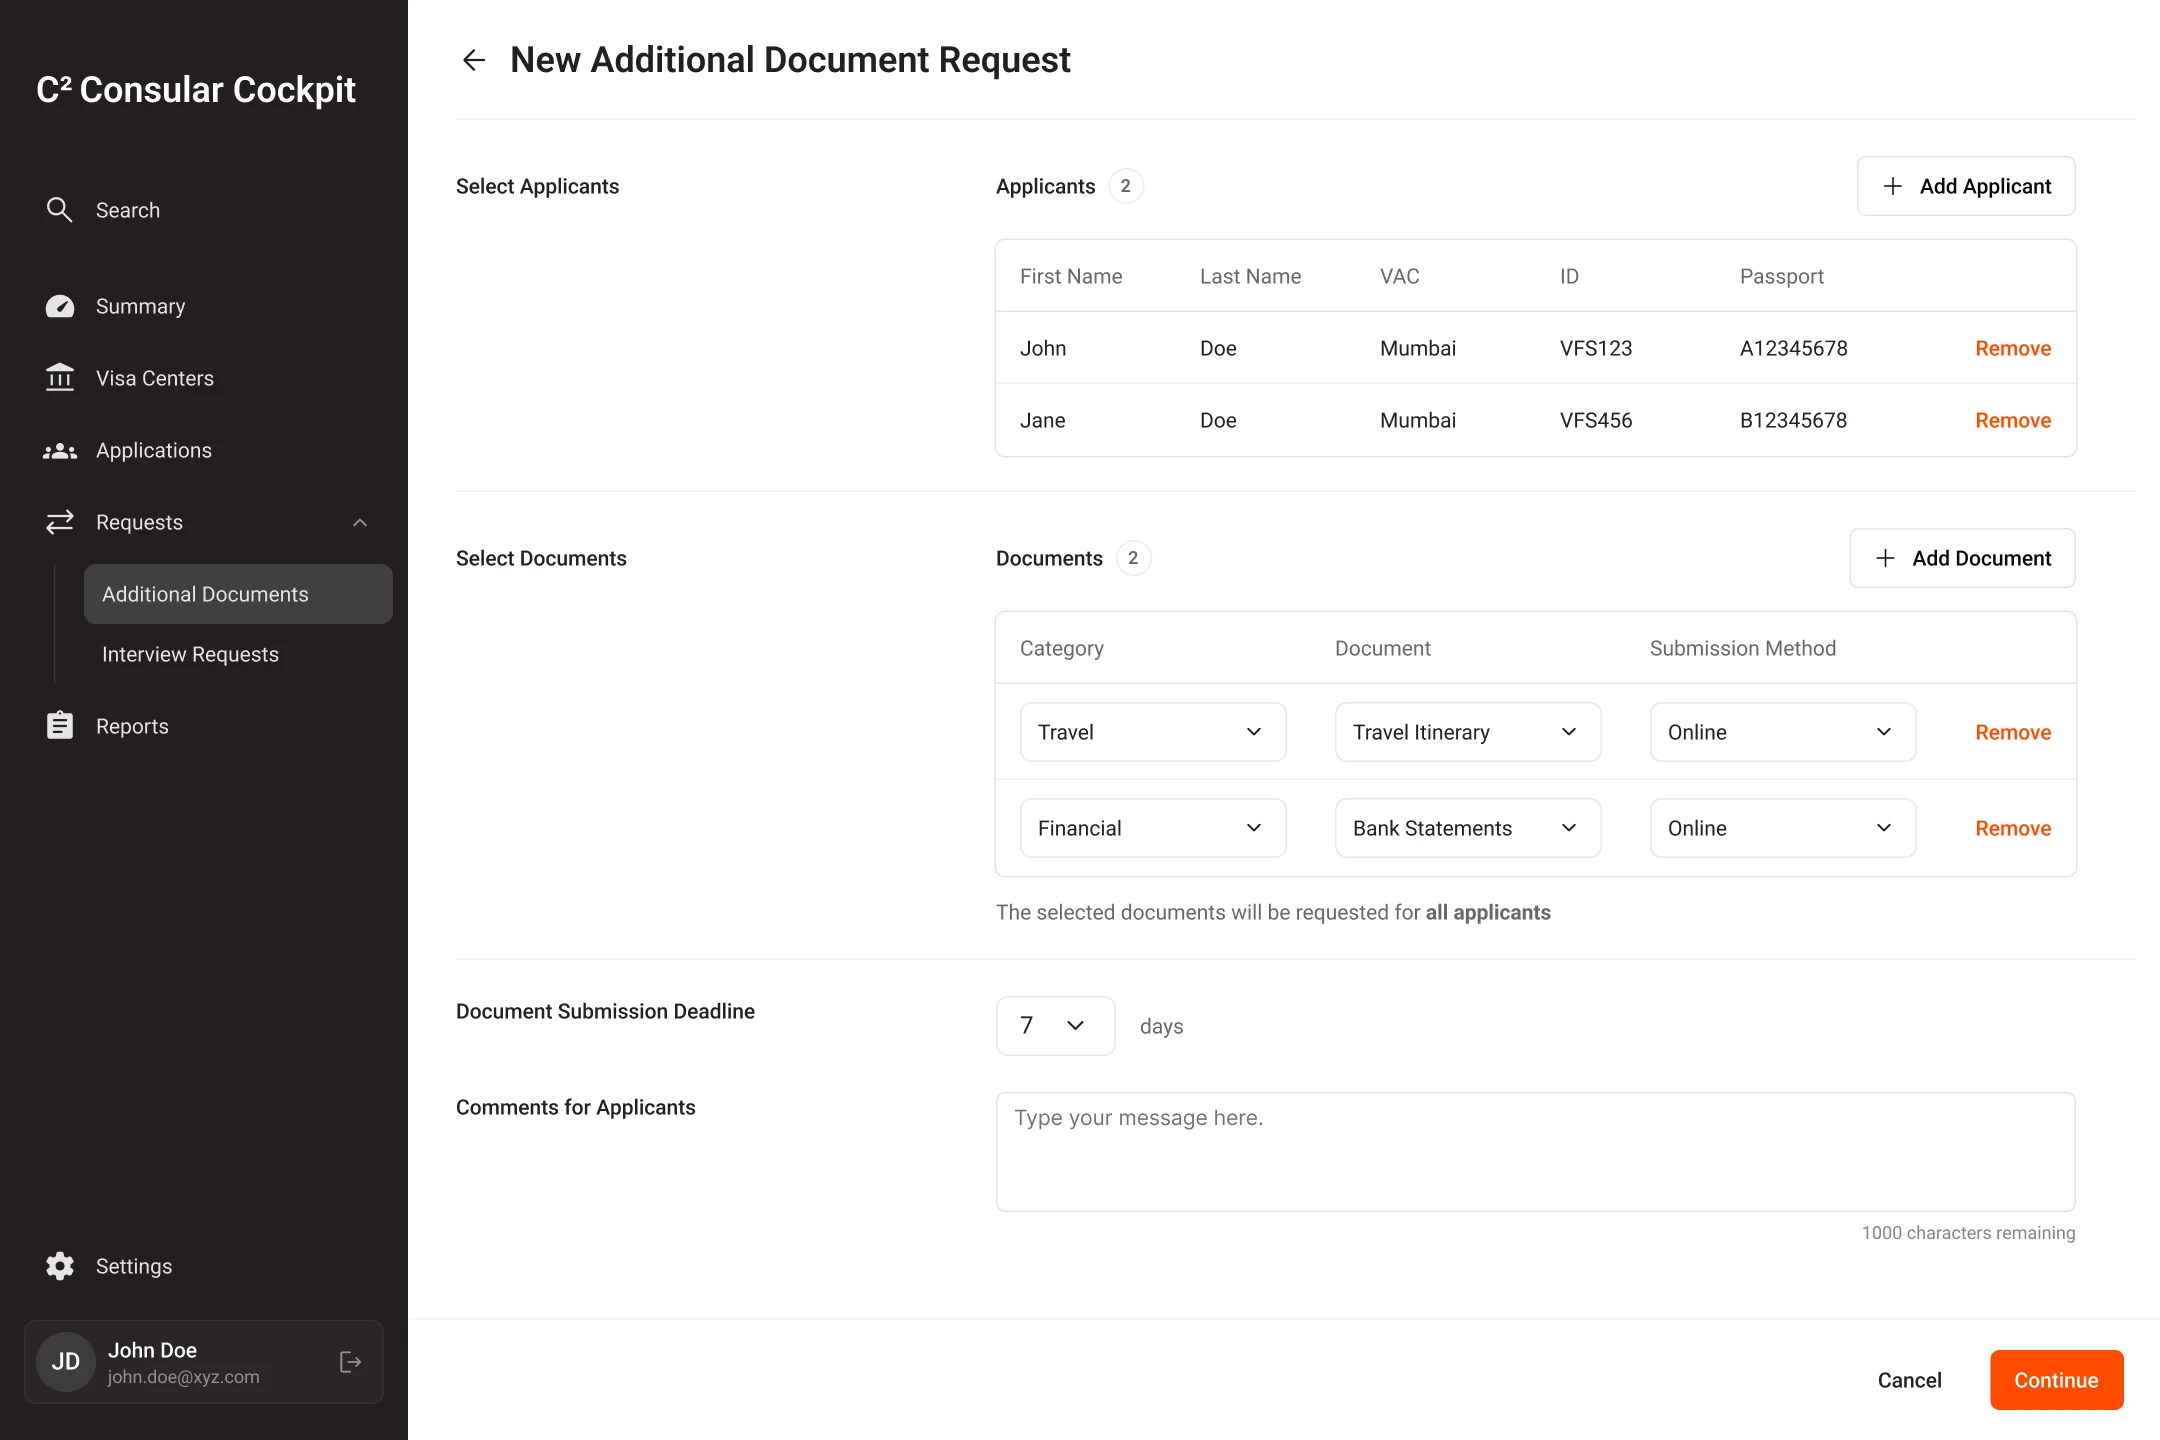The height and width of the screenshot is (1440, 2160).
Task: Click the first name Jane cell
Action: click(x=1043, y=420)
